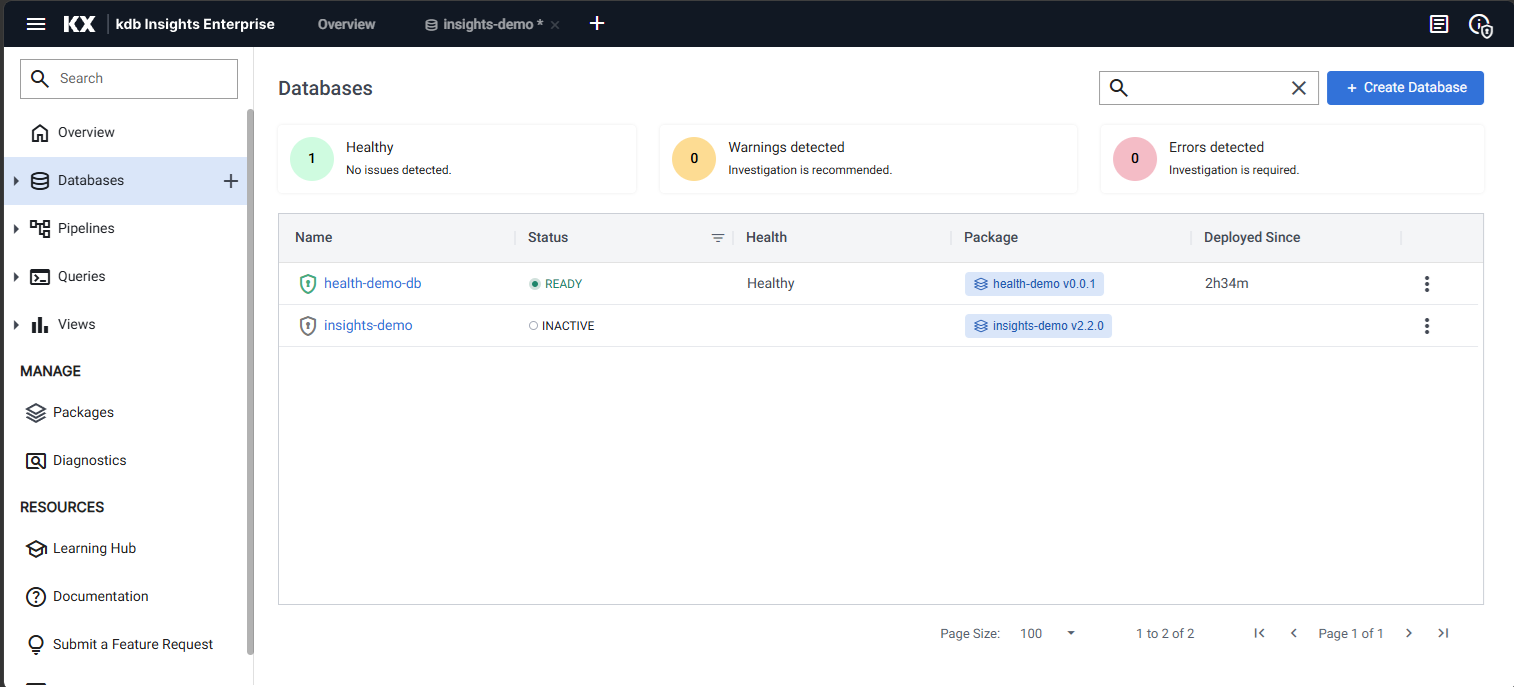Click the Documentation question mark icon
Image resolution: width=1514 pixels, height=687 pixels.
(36, 597)
